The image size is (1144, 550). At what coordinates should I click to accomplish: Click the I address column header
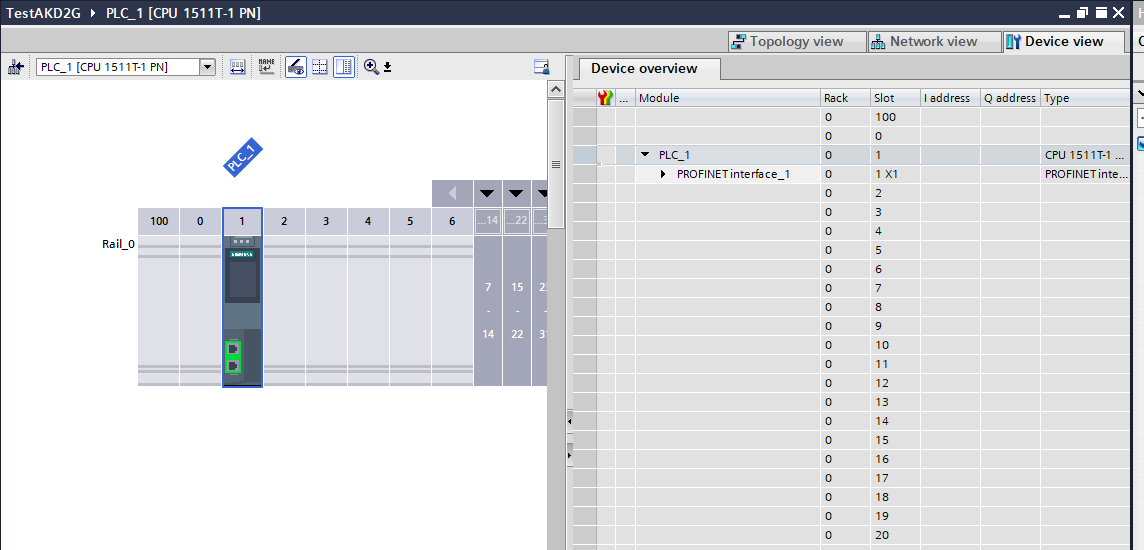(x=950, y=98)
